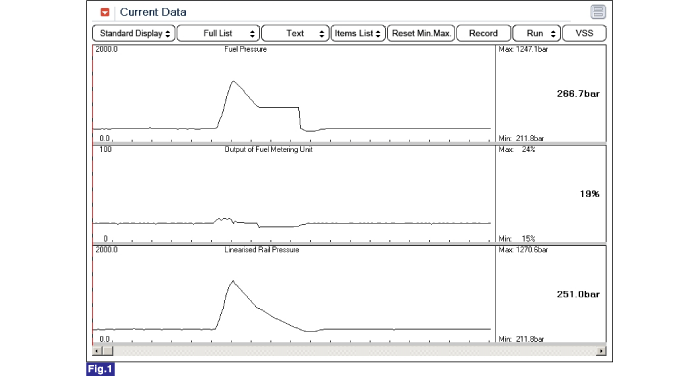Open the Items List selector
700x376 pixels.
click(358, 33)
